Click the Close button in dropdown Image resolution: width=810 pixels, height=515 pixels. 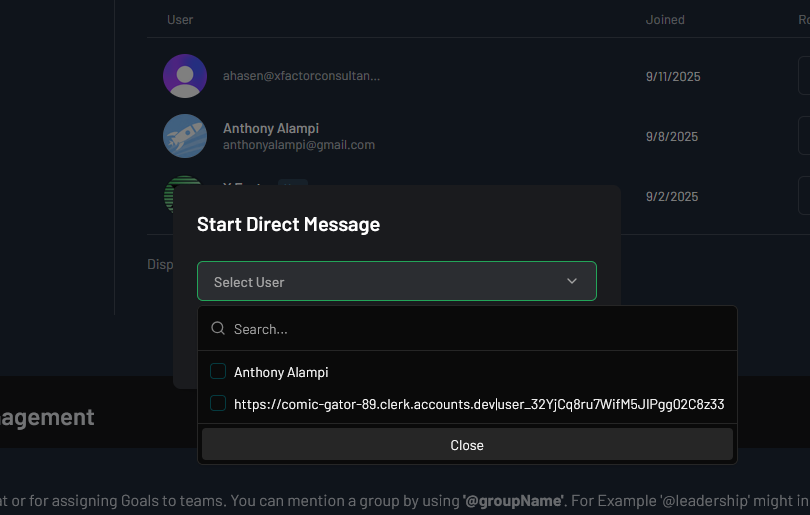[x=467, y=445]
